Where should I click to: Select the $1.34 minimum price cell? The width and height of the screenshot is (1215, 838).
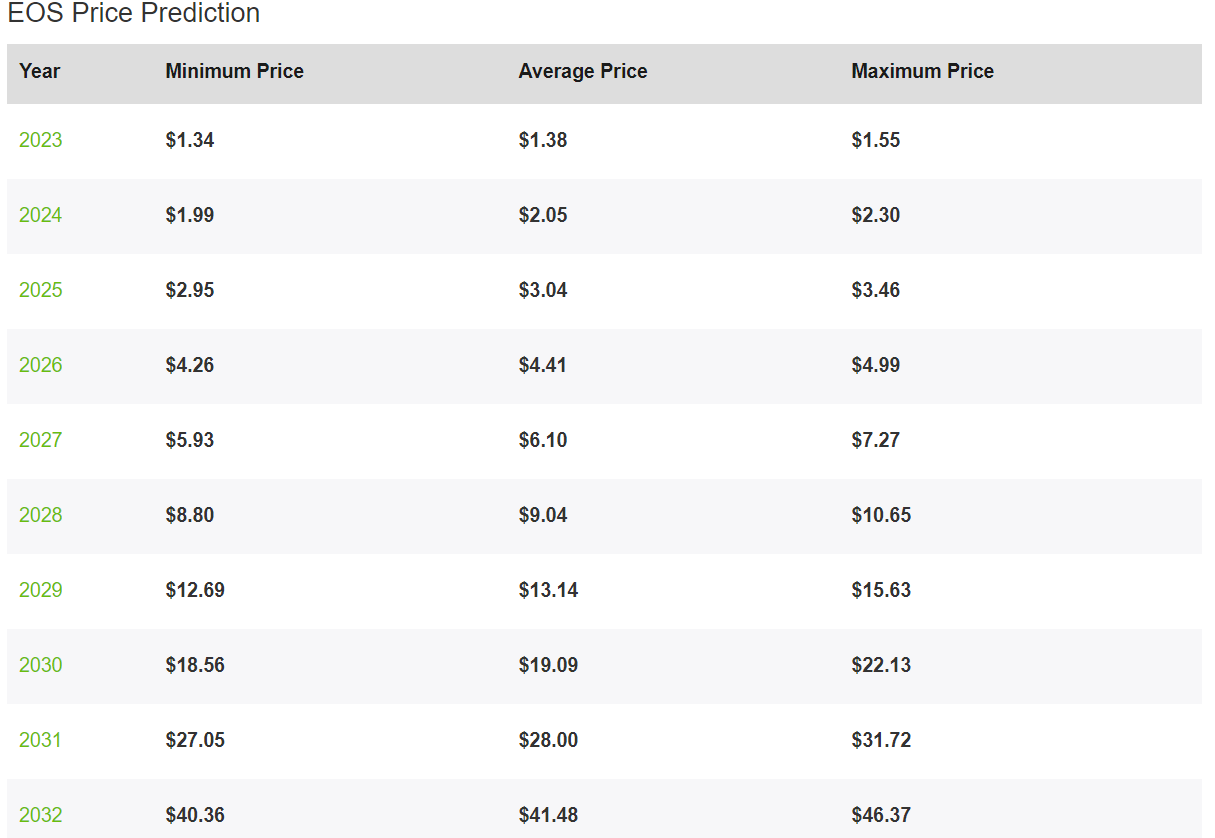[190, 140]
